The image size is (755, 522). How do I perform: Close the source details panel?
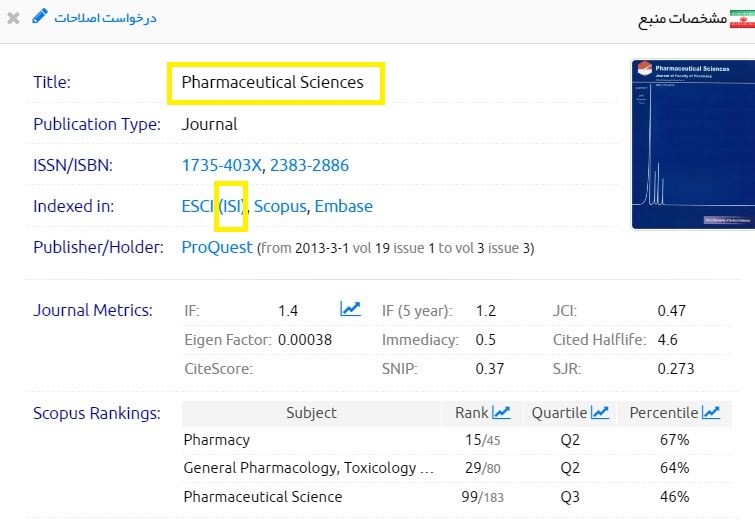(13, 18)
